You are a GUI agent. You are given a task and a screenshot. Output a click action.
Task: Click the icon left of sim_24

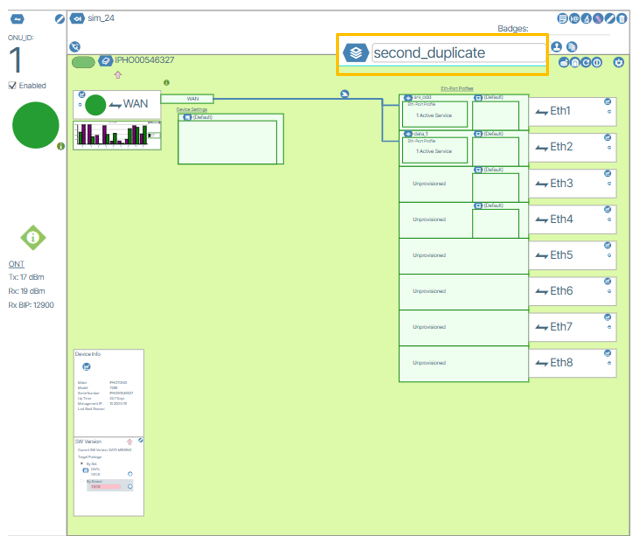point(78,18)
